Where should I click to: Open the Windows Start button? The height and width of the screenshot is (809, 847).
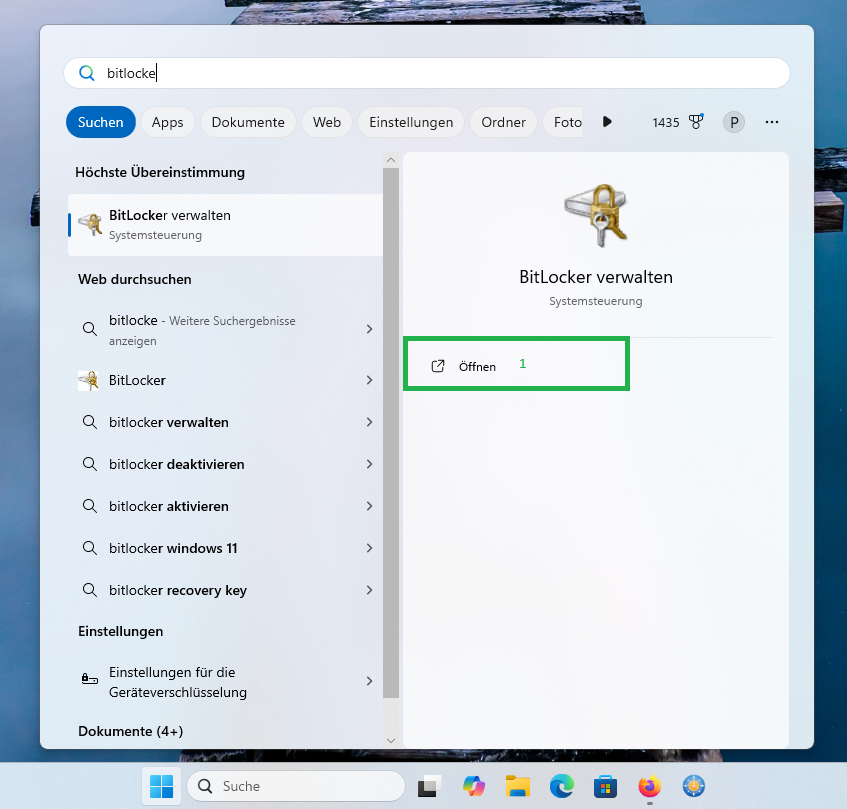pyautogui.click(x=161, y=786)
